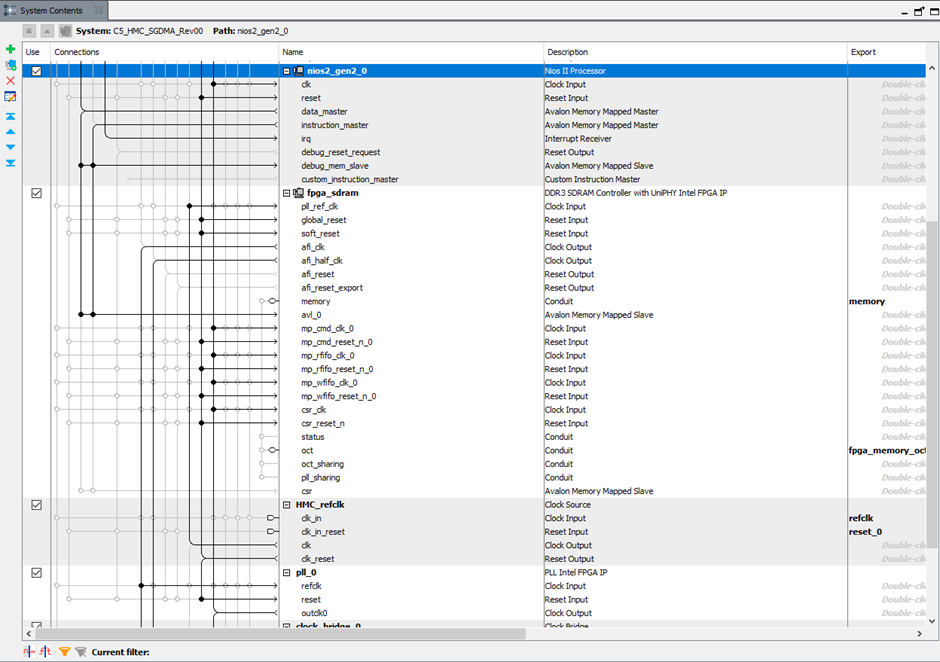Remove the selected nios2_gen2_0 component
The height and width of the screenshot is (662, 940).
coord(10,80)
